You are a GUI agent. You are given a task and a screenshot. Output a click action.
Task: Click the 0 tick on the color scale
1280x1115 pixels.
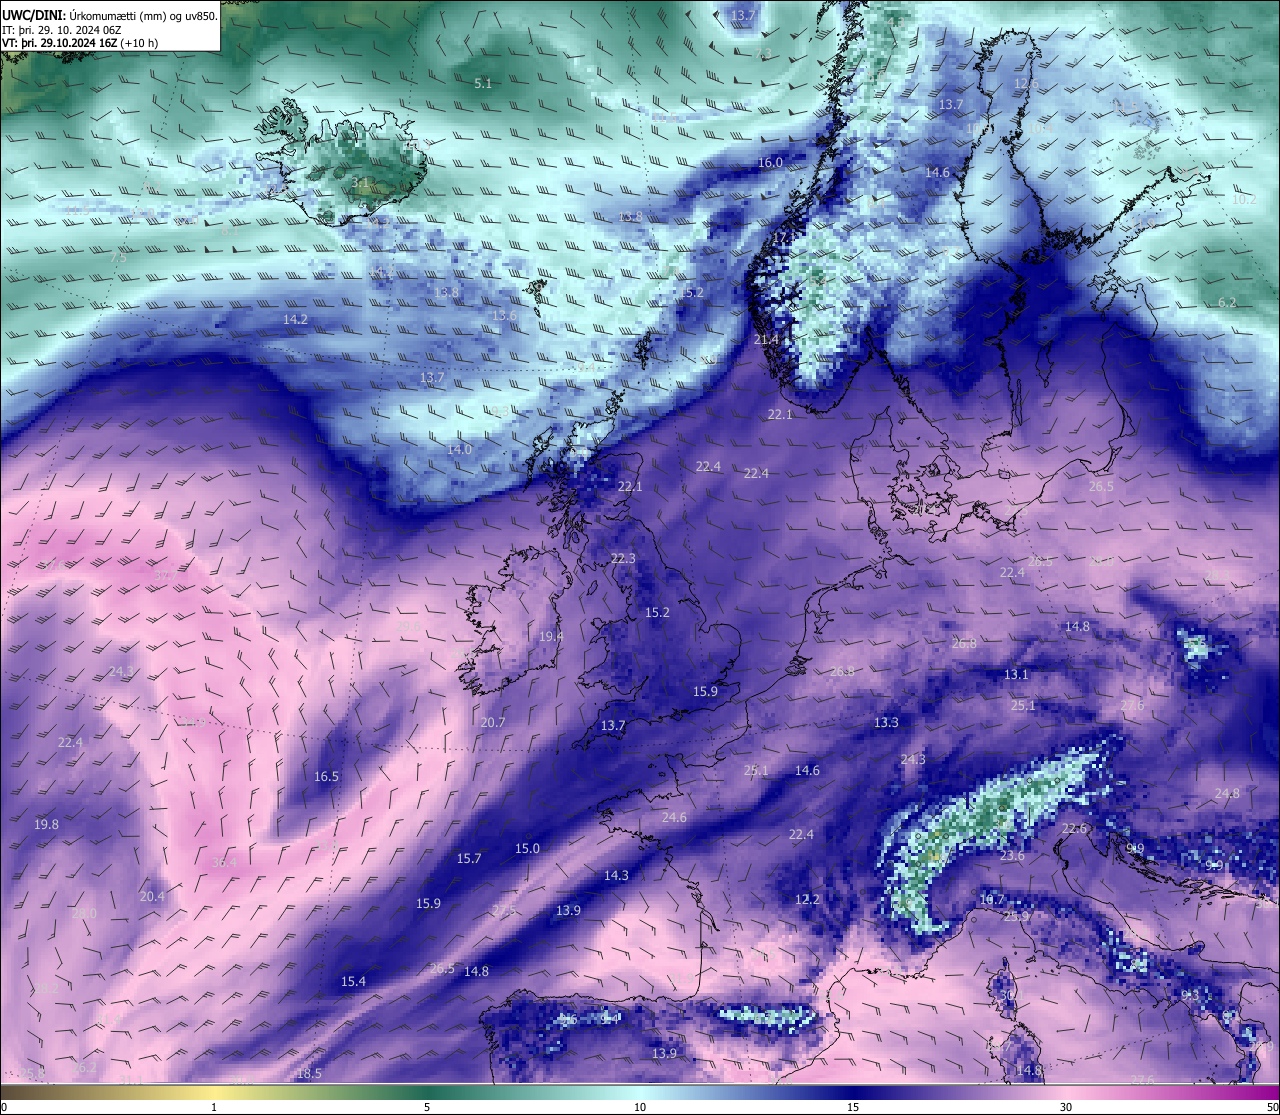(x=3, y=1107)
